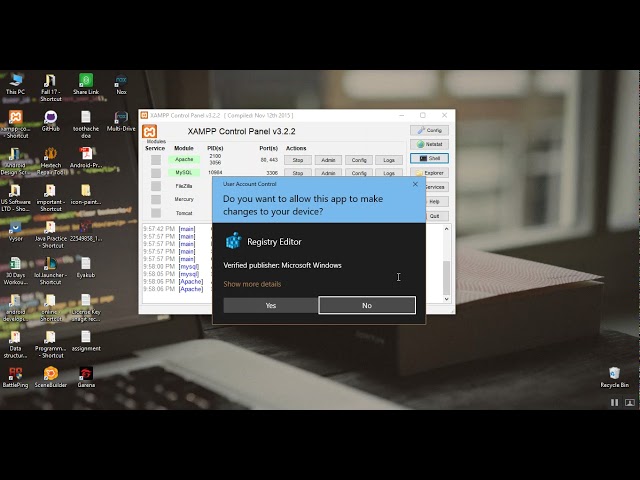Open xampp-control Shortcut desktop icon

point(16,124)
